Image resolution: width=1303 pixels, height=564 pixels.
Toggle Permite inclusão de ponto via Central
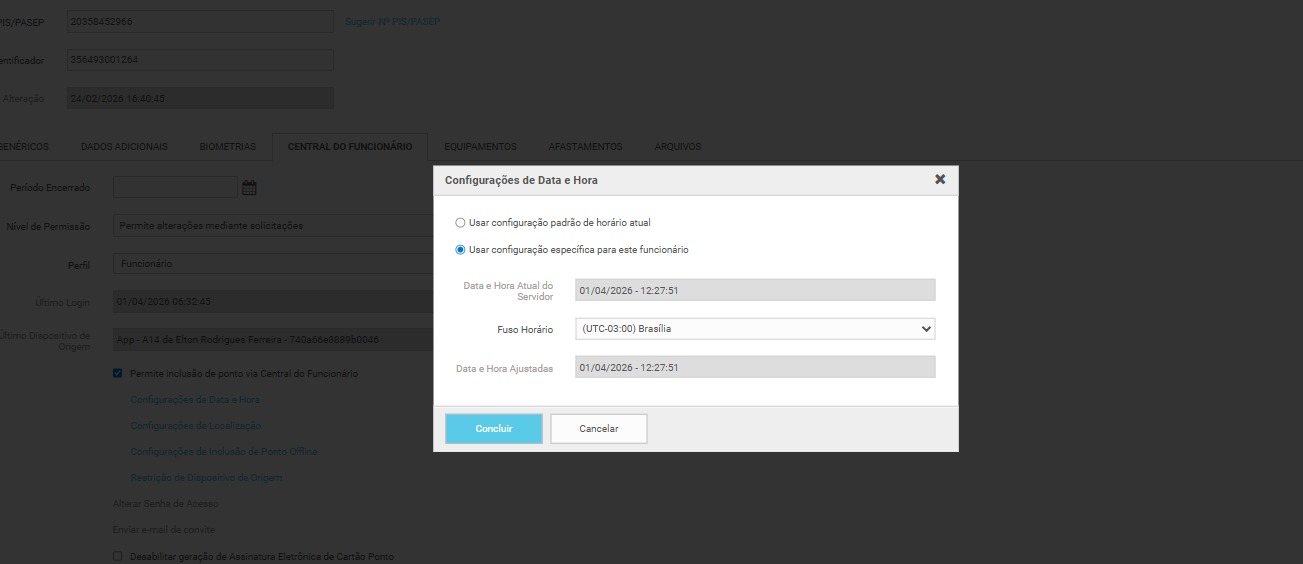[118, 374]
